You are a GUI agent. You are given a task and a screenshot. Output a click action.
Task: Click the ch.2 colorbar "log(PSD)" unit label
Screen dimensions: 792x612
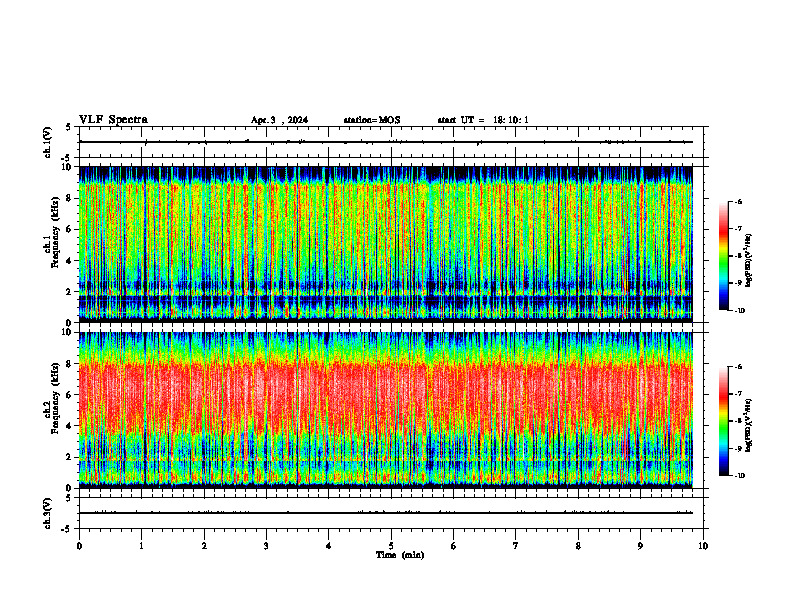(749, 426)
